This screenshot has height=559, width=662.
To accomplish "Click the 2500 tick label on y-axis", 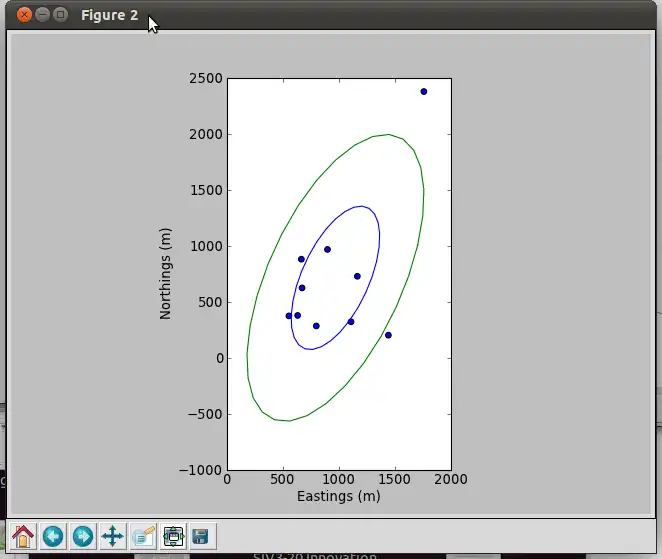I will (x=206, y=79).
